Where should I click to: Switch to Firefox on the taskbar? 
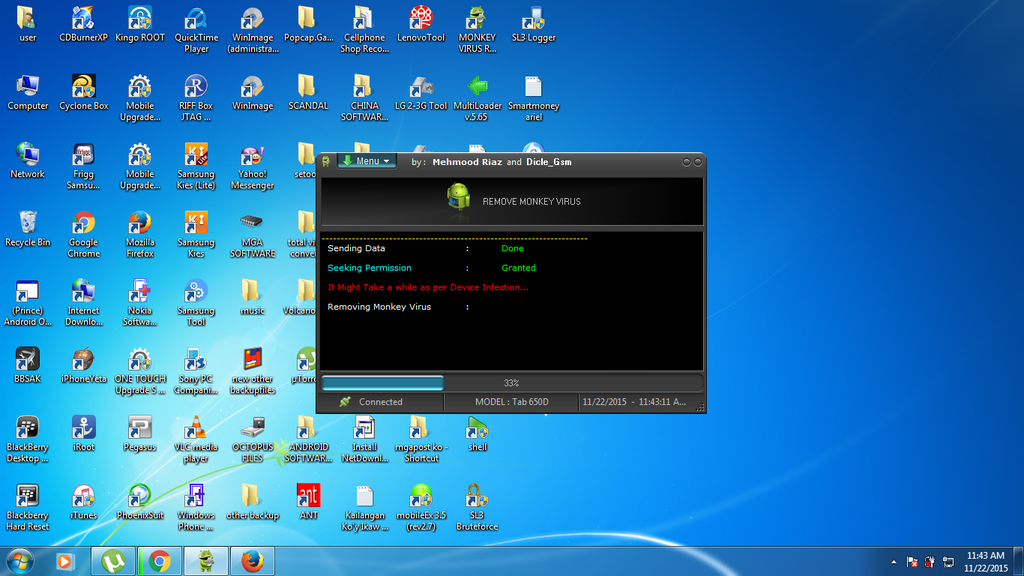(x=252, y=561)
